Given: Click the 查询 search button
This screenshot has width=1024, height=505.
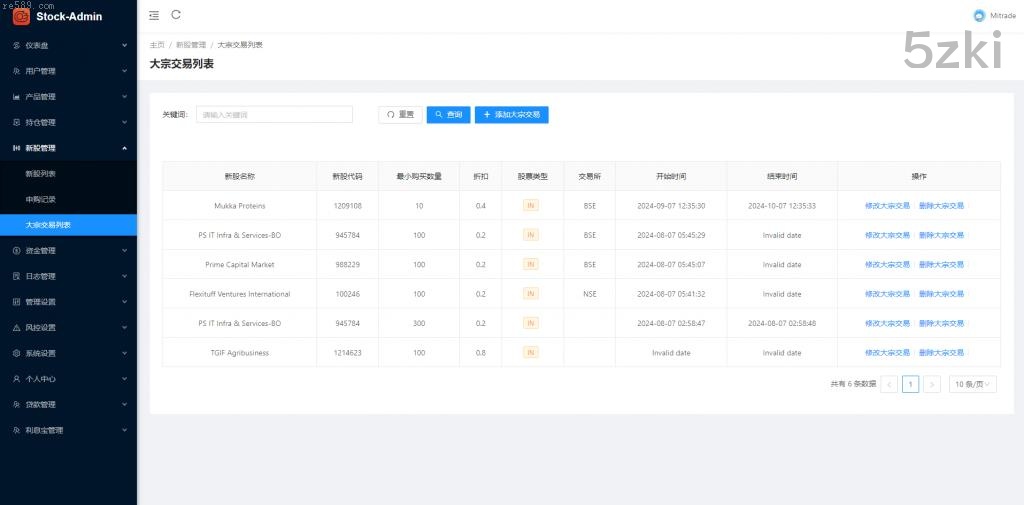Looking at the screenshot, I should coord(448,115).
